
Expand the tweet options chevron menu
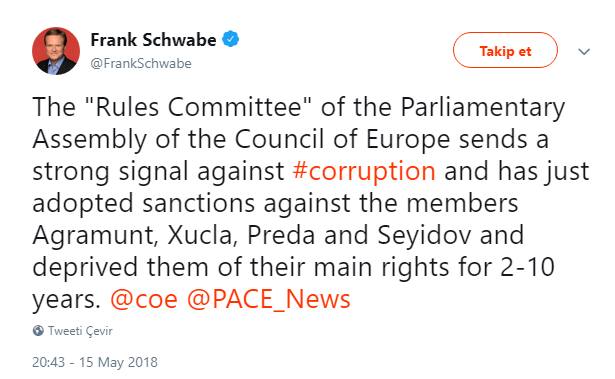pos(584,51)
